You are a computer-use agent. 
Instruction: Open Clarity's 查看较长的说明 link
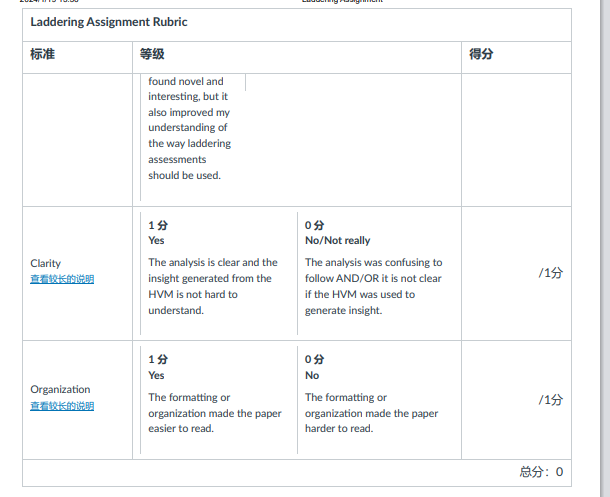[x=62, y=279]
